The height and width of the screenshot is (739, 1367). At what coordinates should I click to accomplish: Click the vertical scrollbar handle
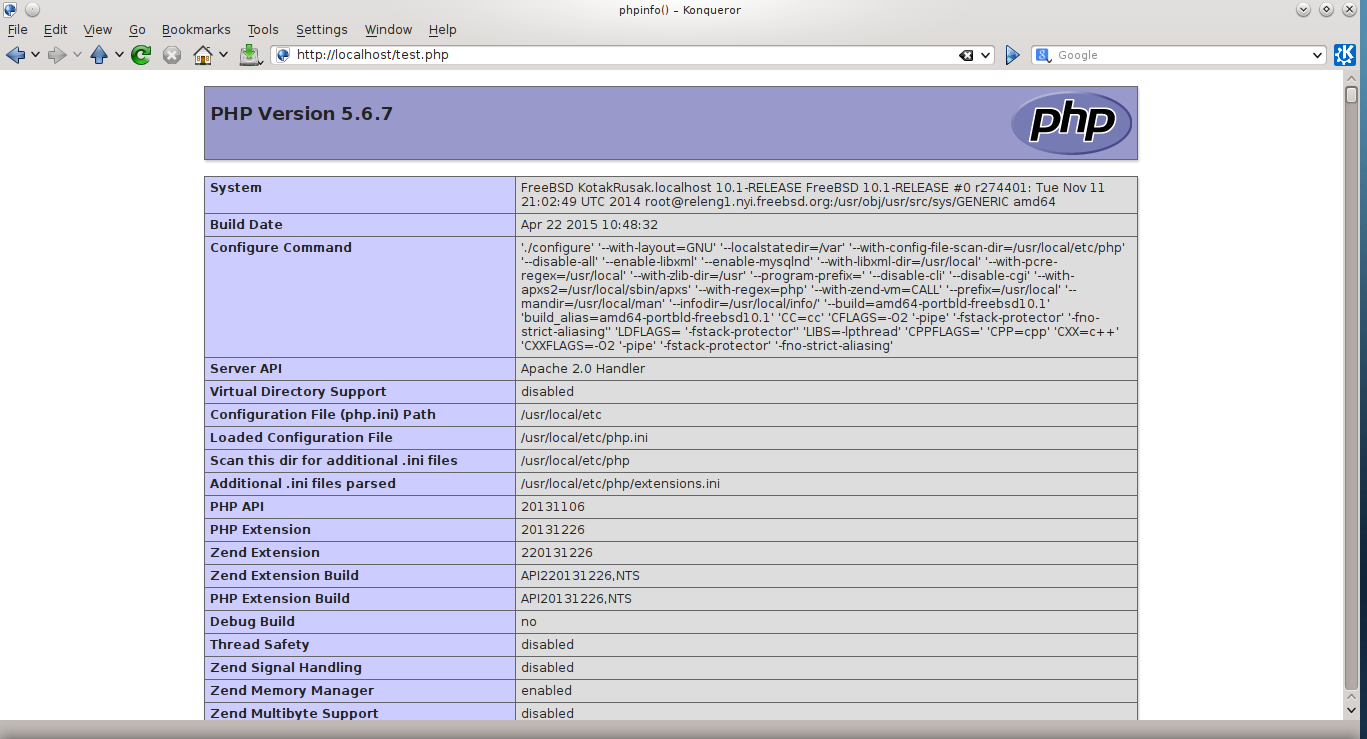pyautogui.click(x=1351, y=95)
